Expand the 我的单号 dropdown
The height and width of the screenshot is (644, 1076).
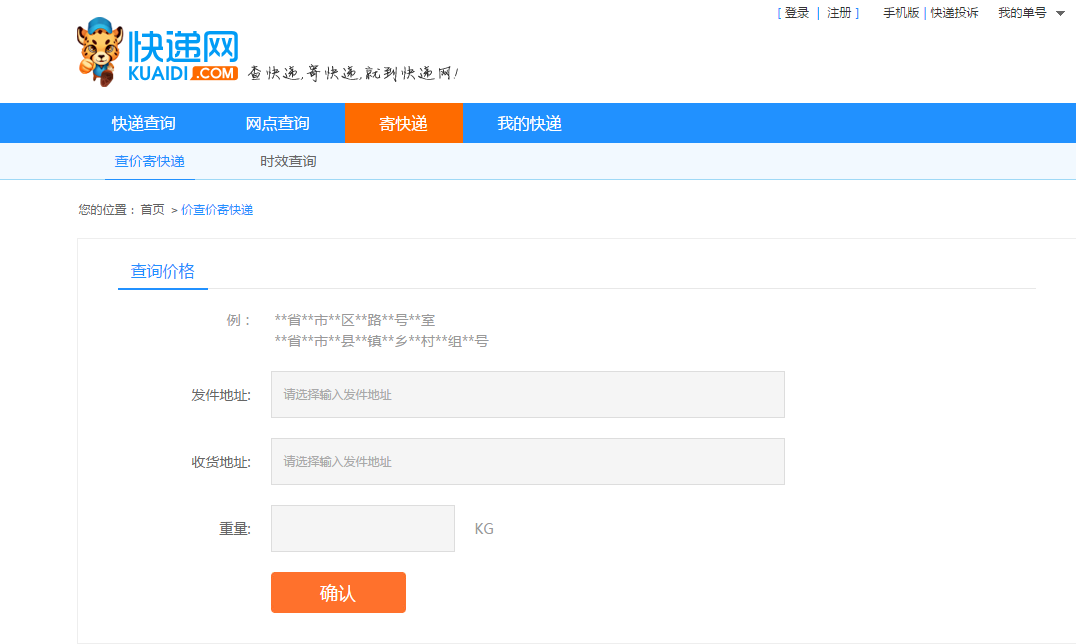[1031, 13]
